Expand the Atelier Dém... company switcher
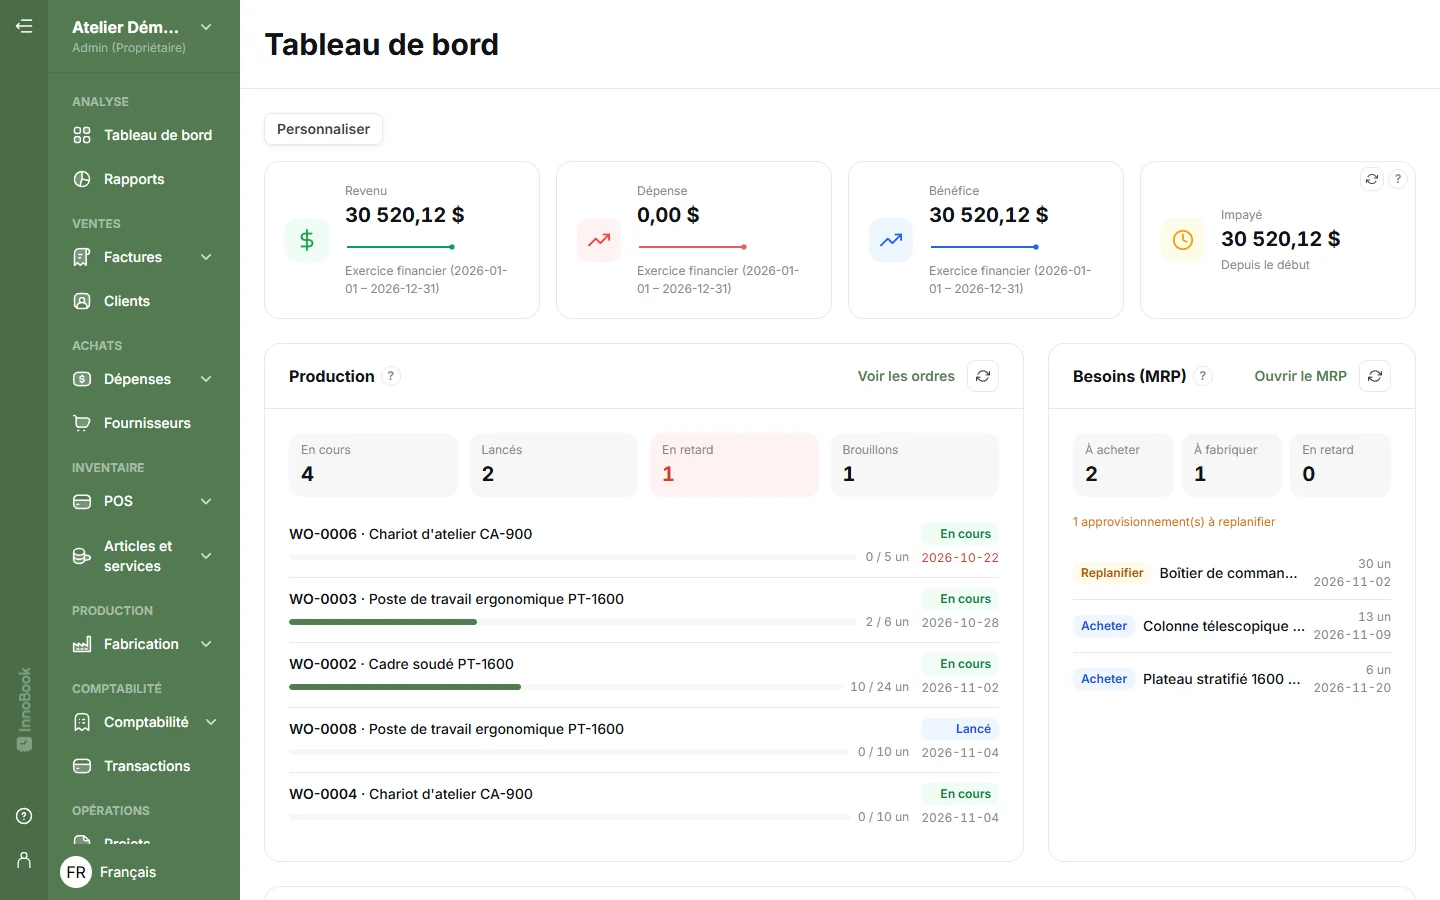The image size is (1440, 900). pos(206,27)
